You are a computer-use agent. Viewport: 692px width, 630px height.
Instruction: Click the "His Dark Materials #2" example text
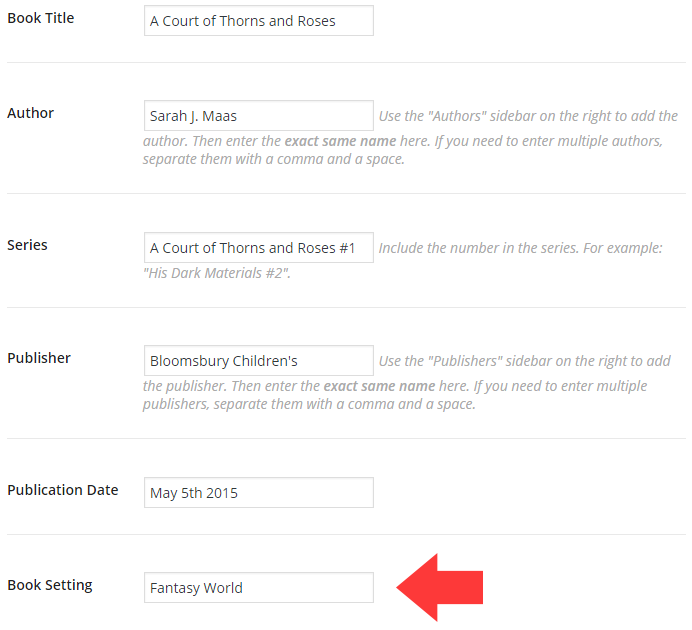(217, 273)
